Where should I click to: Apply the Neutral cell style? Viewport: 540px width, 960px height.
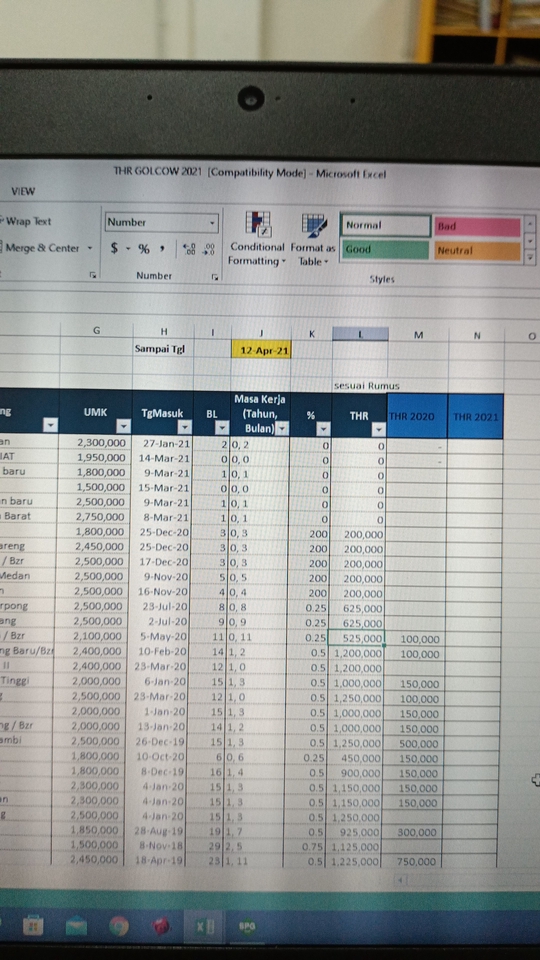pyautogui.click(x=478, y=250)
